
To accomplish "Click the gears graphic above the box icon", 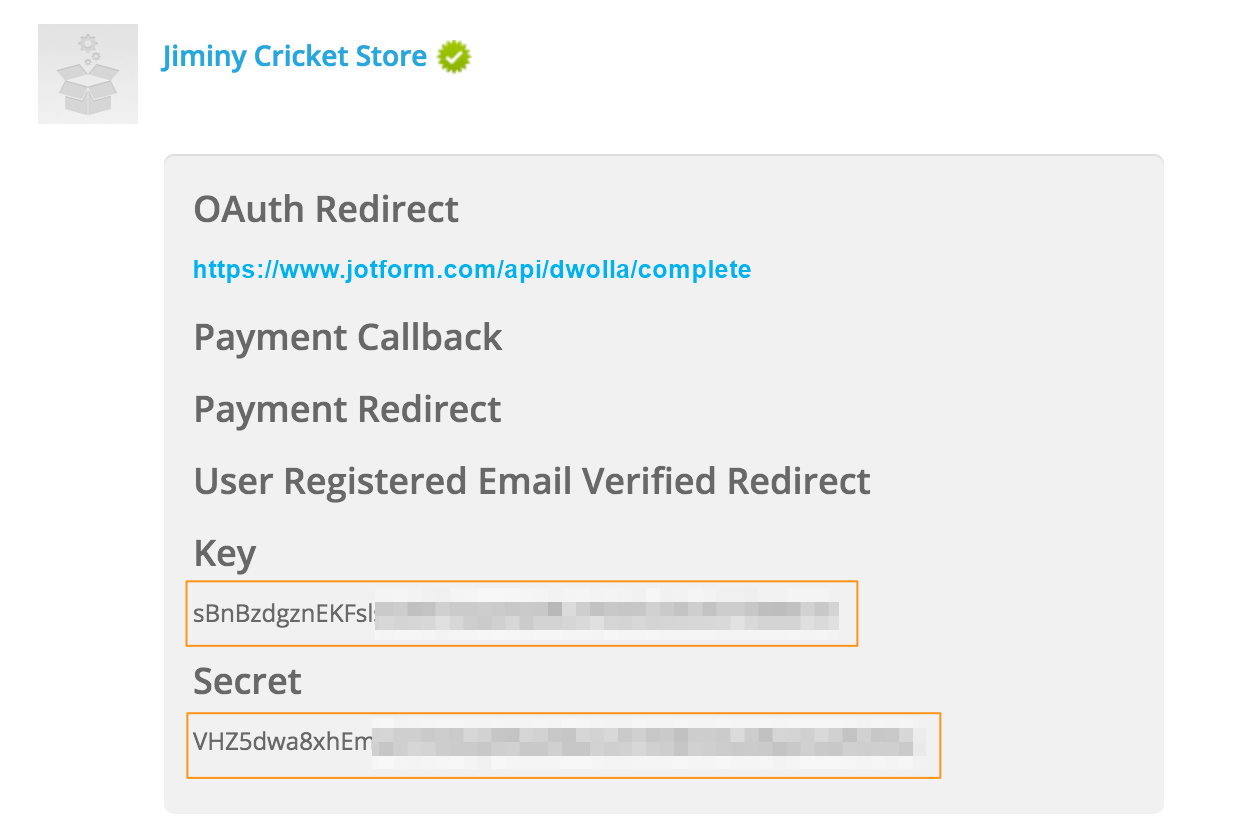I will [89, 45].
